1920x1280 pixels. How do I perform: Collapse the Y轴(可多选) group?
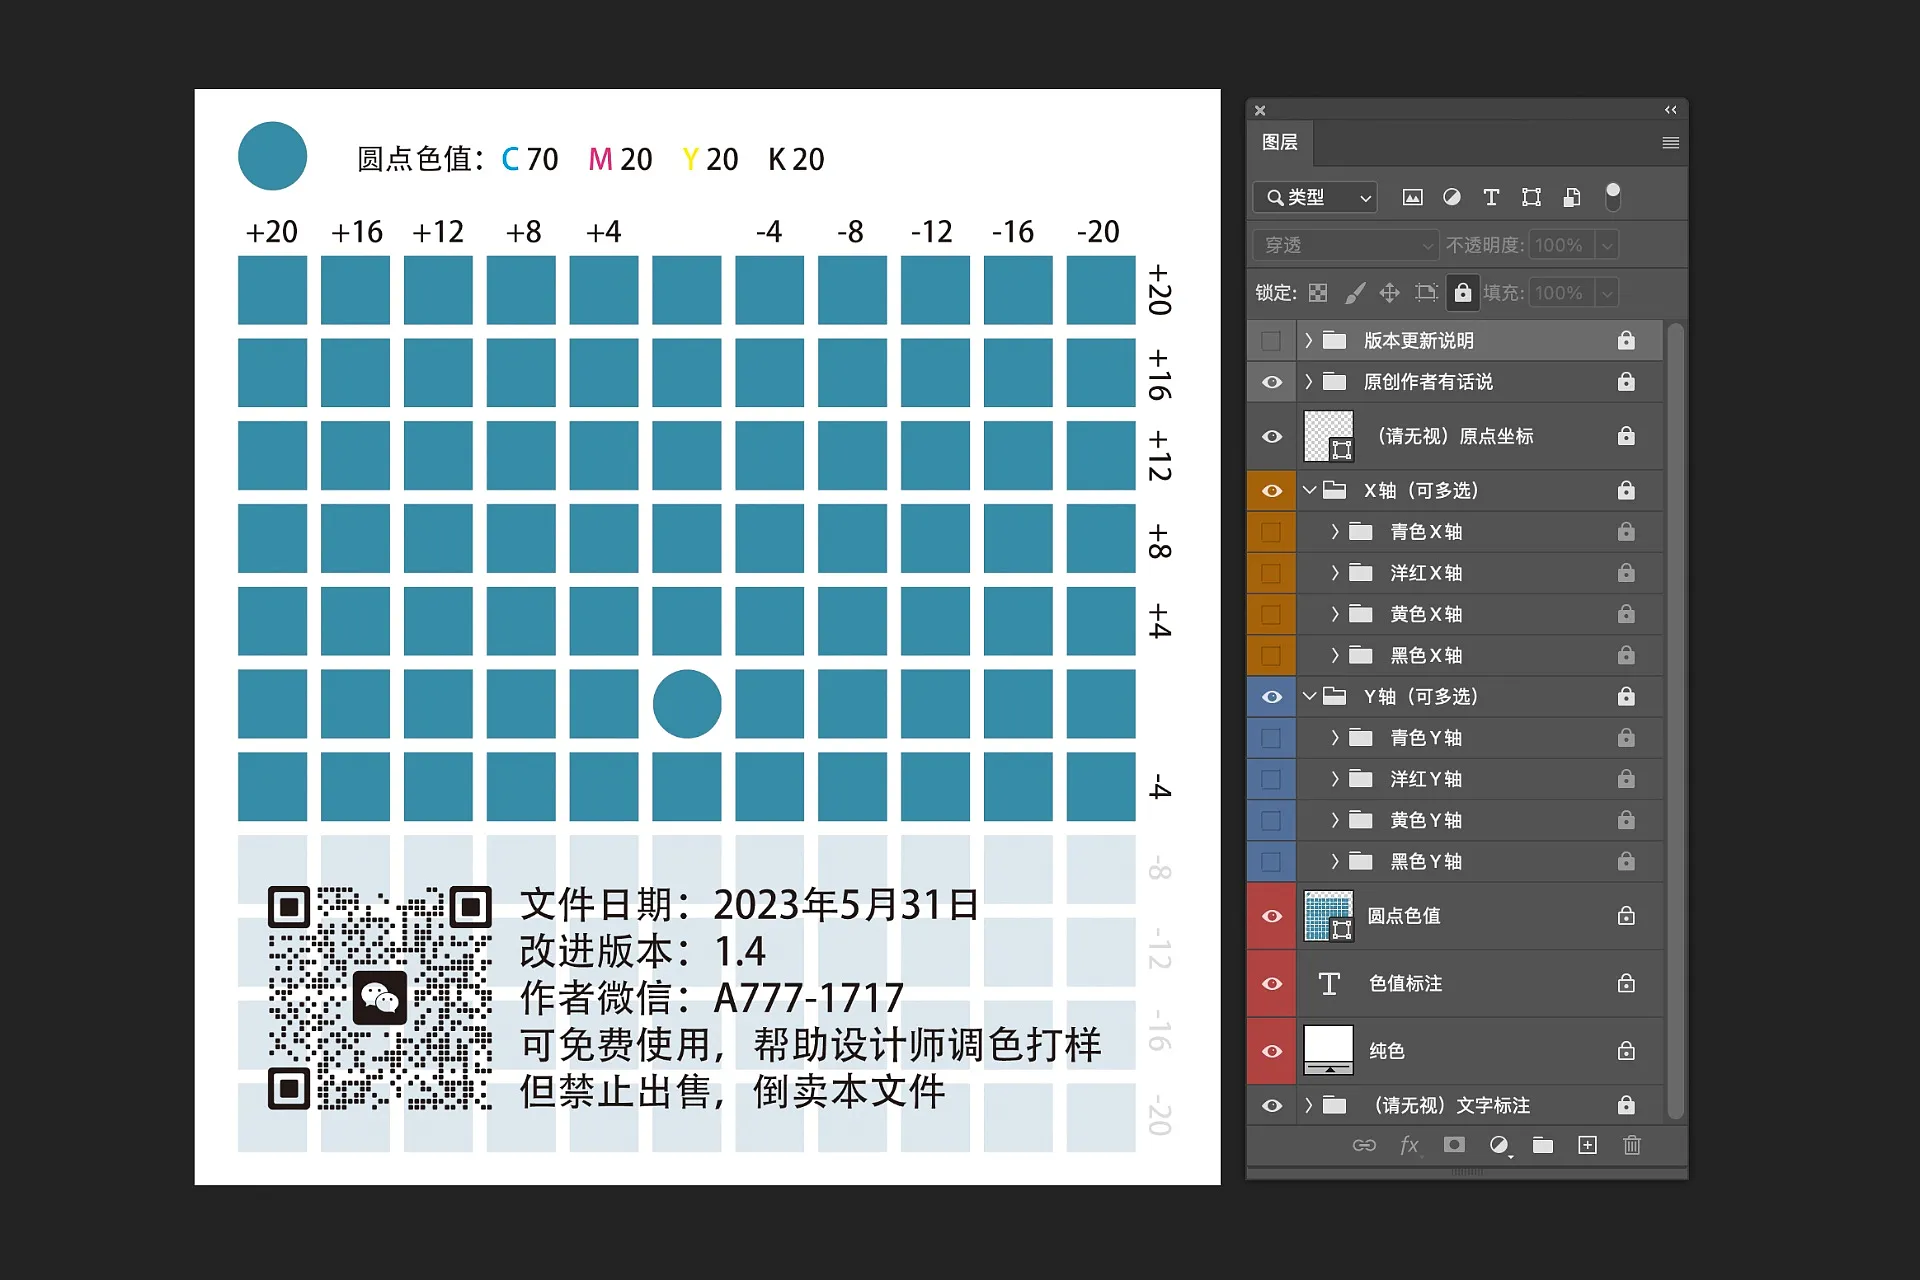(x=1309, y=696)
